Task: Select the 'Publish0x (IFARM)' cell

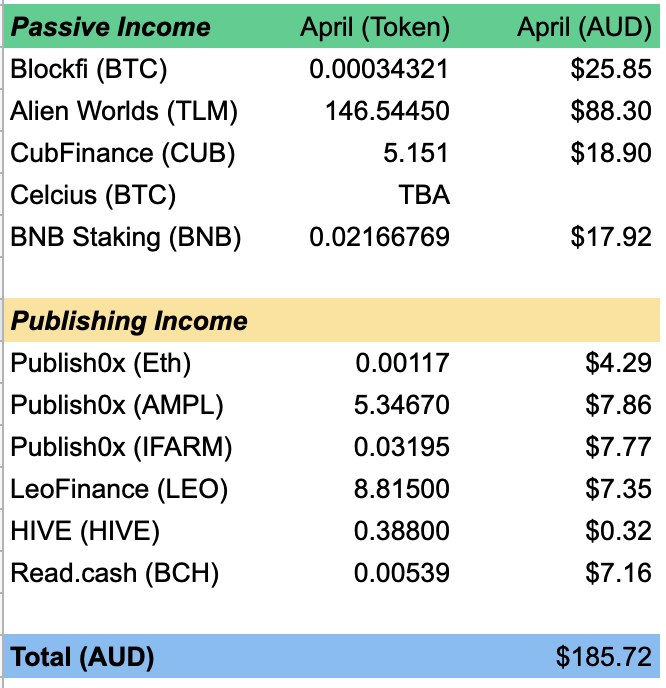Action: pyautogui.click(x=121, y=447)
